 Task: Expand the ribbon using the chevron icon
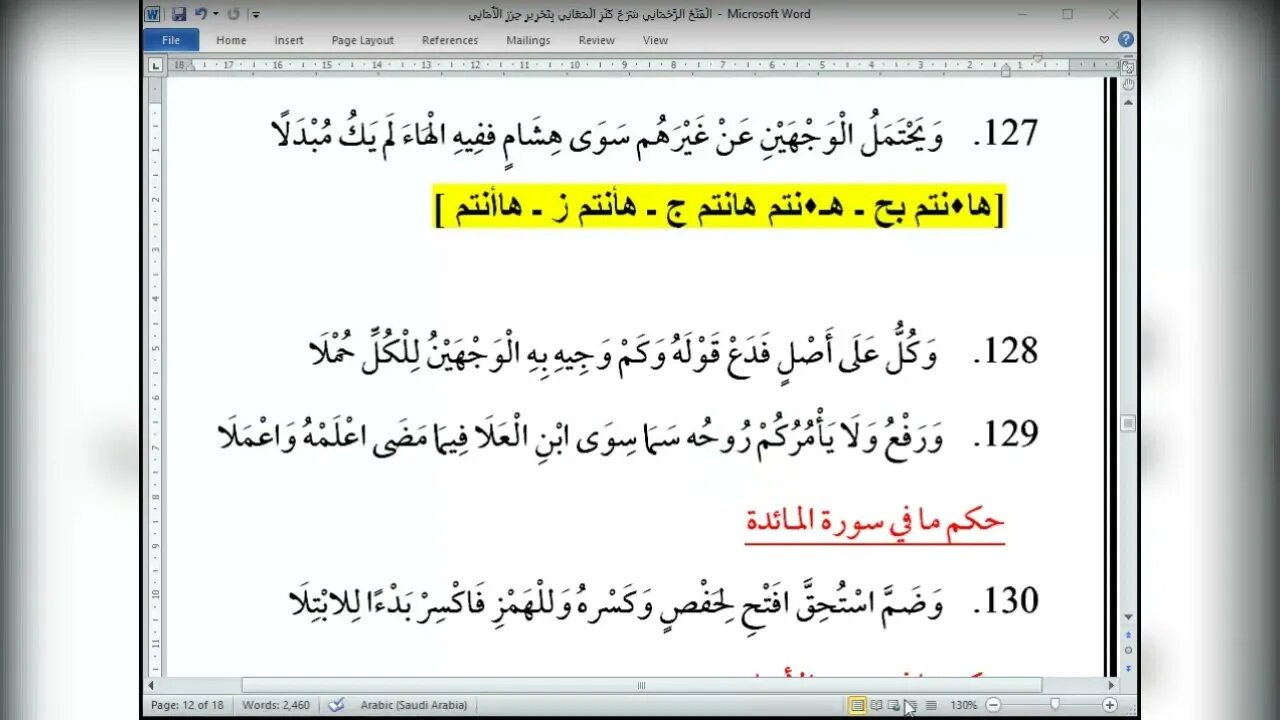click(x=1104, y=40)
